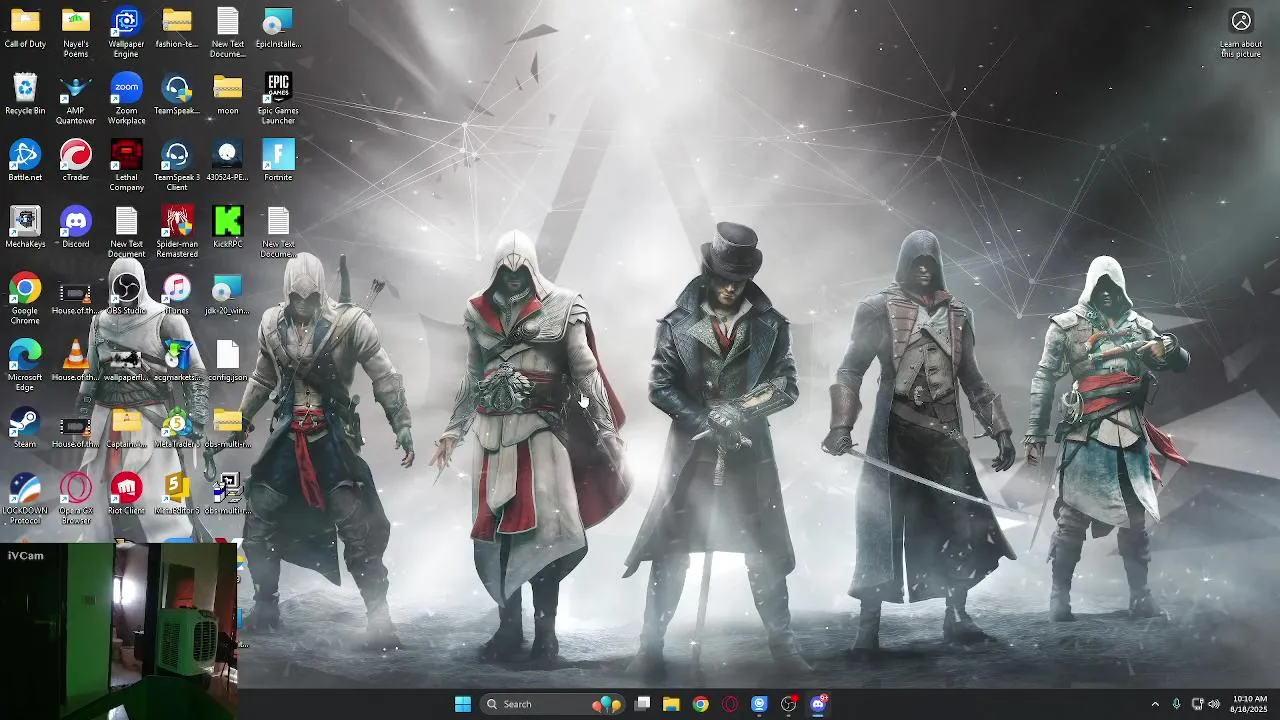Select House.of.th file beside Microsoft Edge
The width and height of the screenshot is (1280, 720).
(76, 361)
